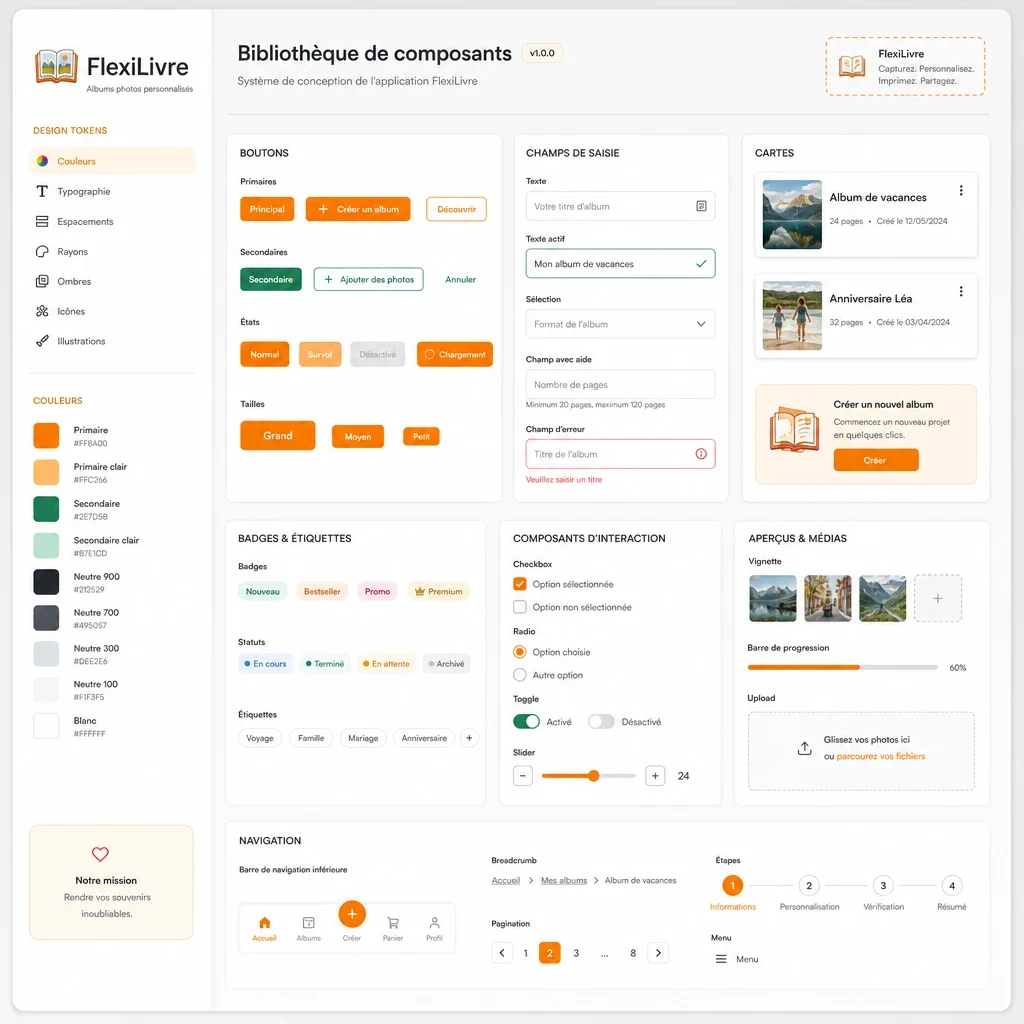Open the three-dot menu on Album de vacances card
Screen dimensions: 1024x1024
[x=961, y=190]
